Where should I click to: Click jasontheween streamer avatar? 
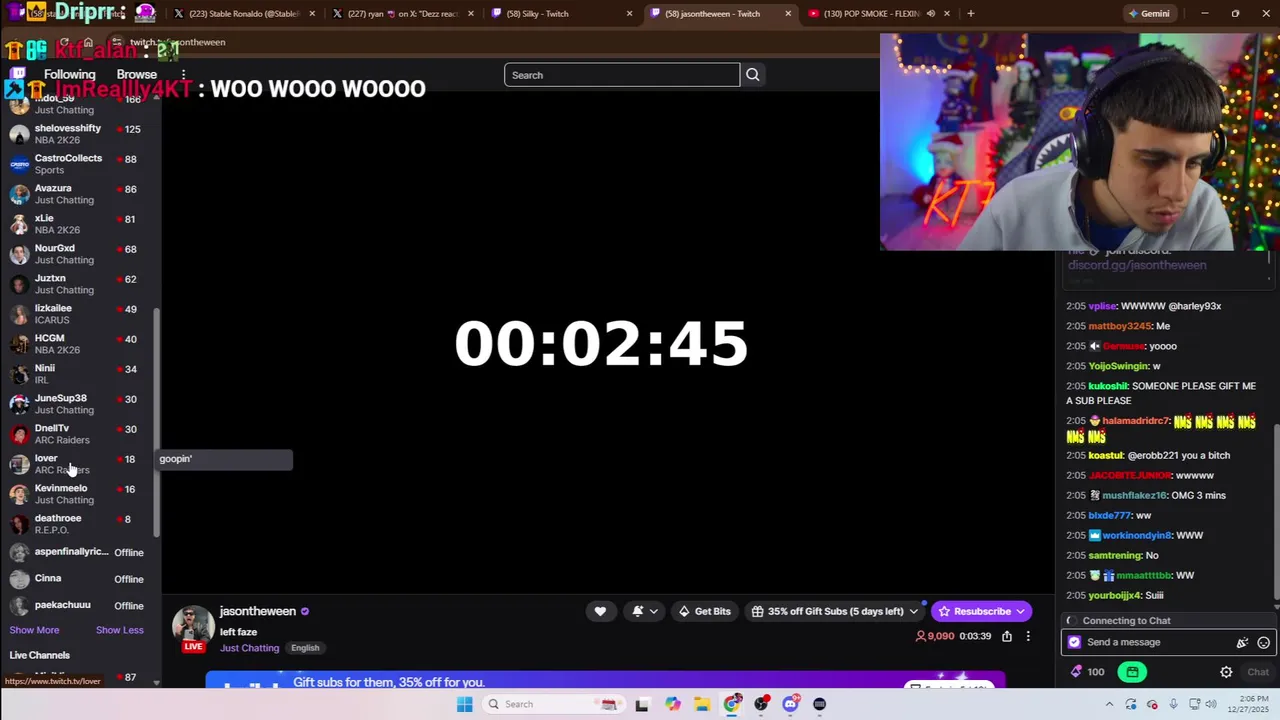(193, 626)
